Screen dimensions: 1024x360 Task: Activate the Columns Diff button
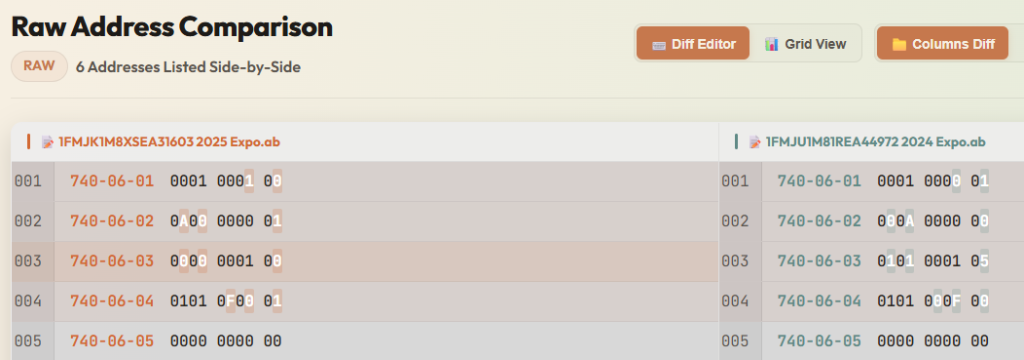coord(942,44)
